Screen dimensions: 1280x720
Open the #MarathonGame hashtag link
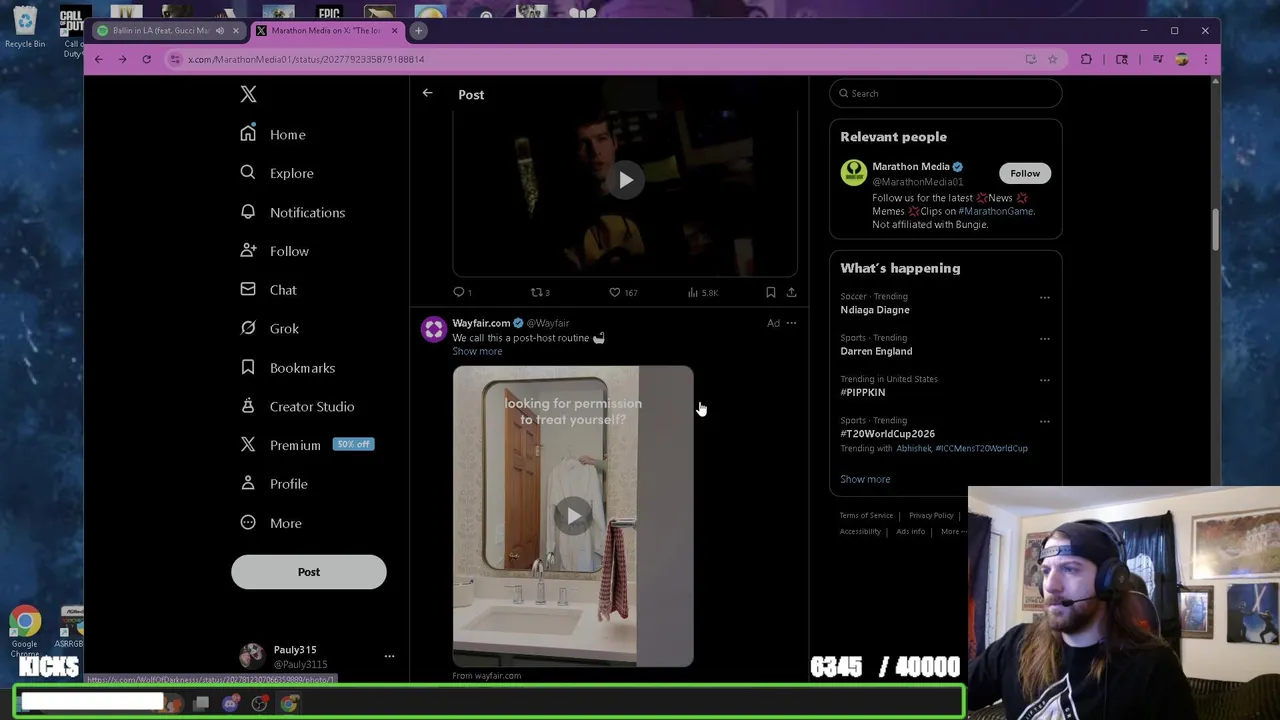coord(996,211)
